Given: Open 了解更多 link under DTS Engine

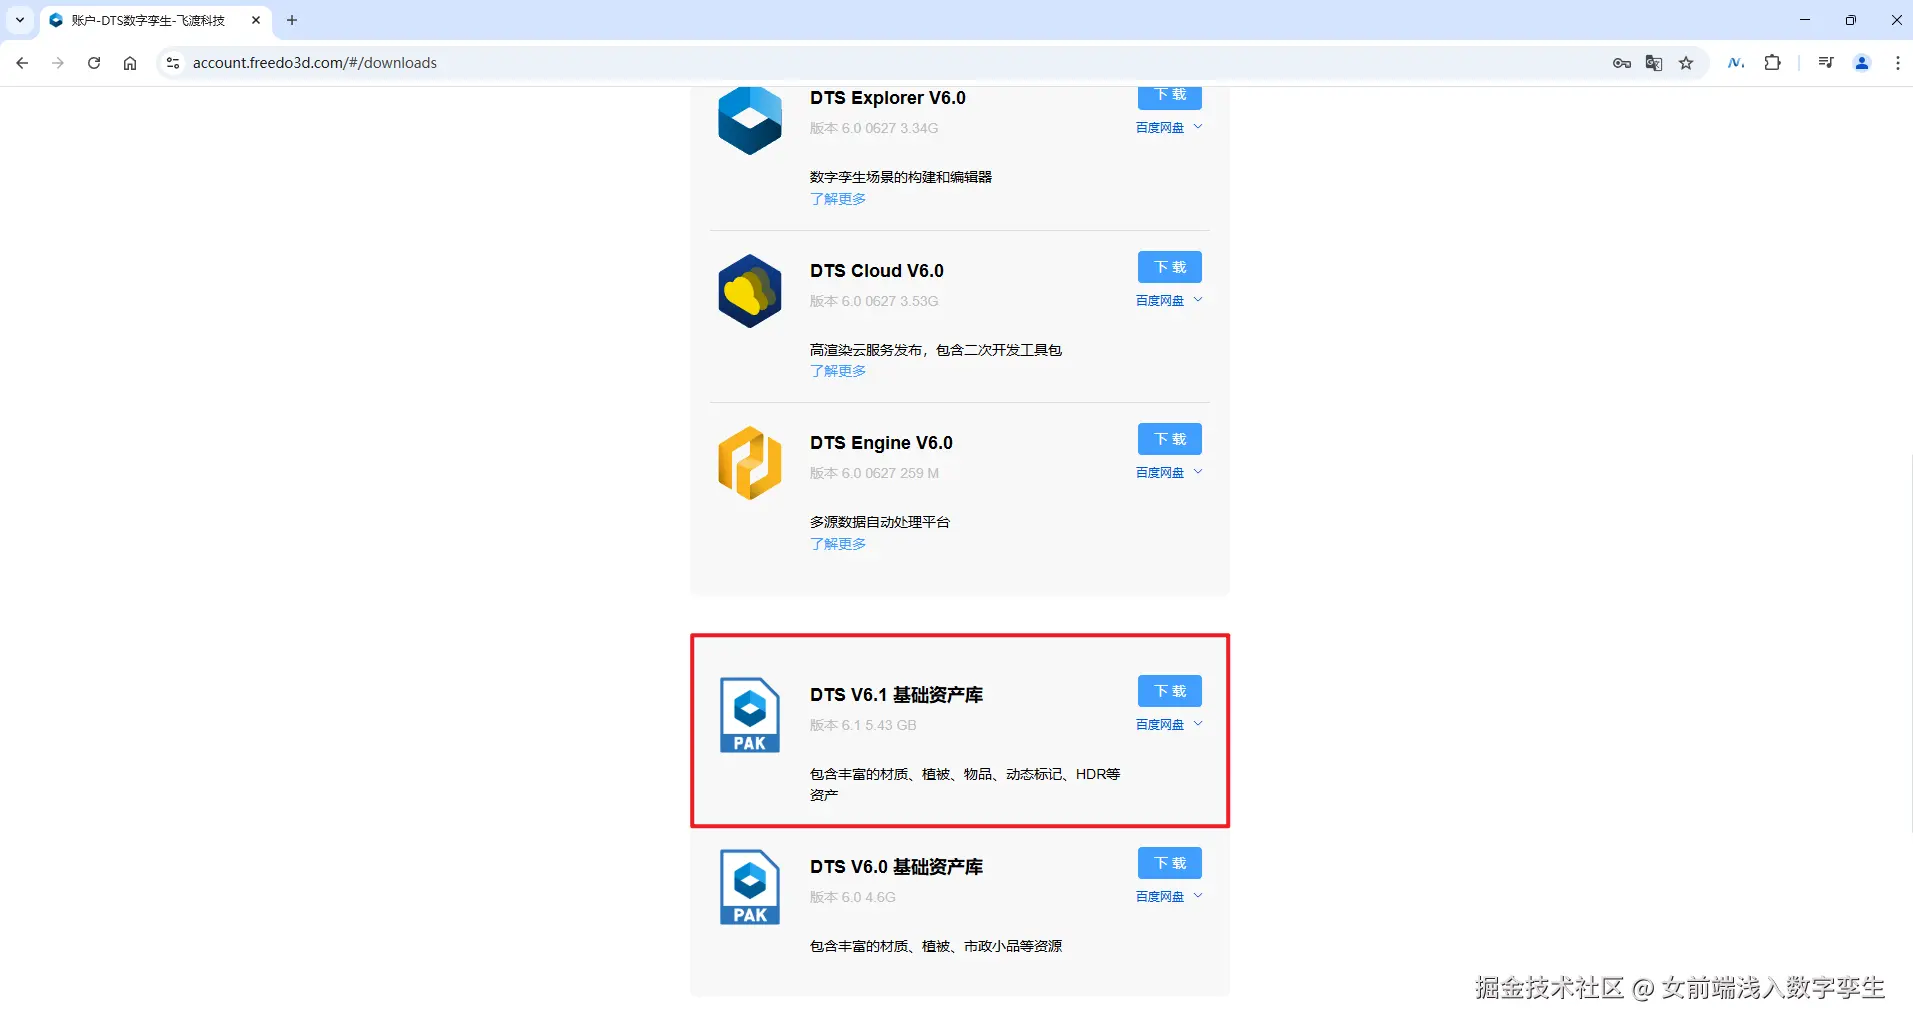Looking at the screenshot, I should tap(838, 544).
